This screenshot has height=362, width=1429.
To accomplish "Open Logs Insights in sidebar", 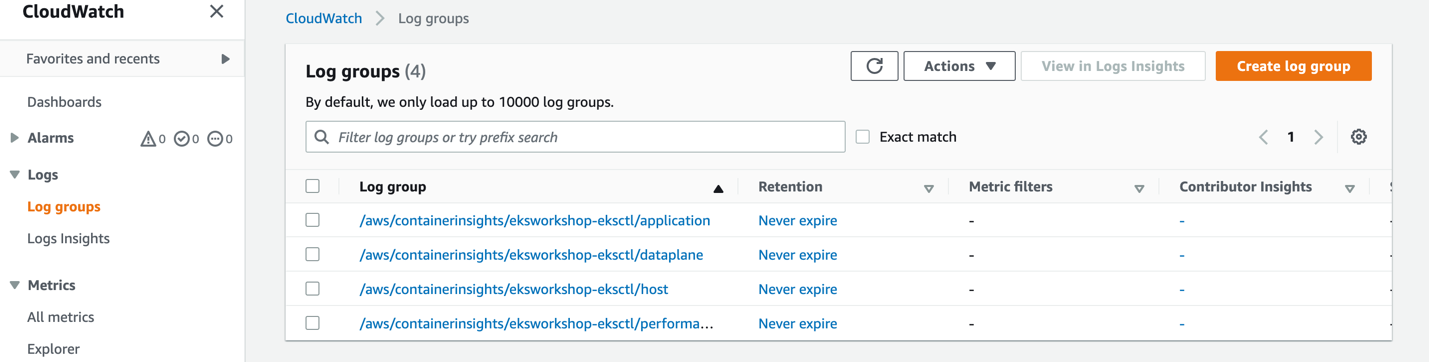I will point(68,238).
